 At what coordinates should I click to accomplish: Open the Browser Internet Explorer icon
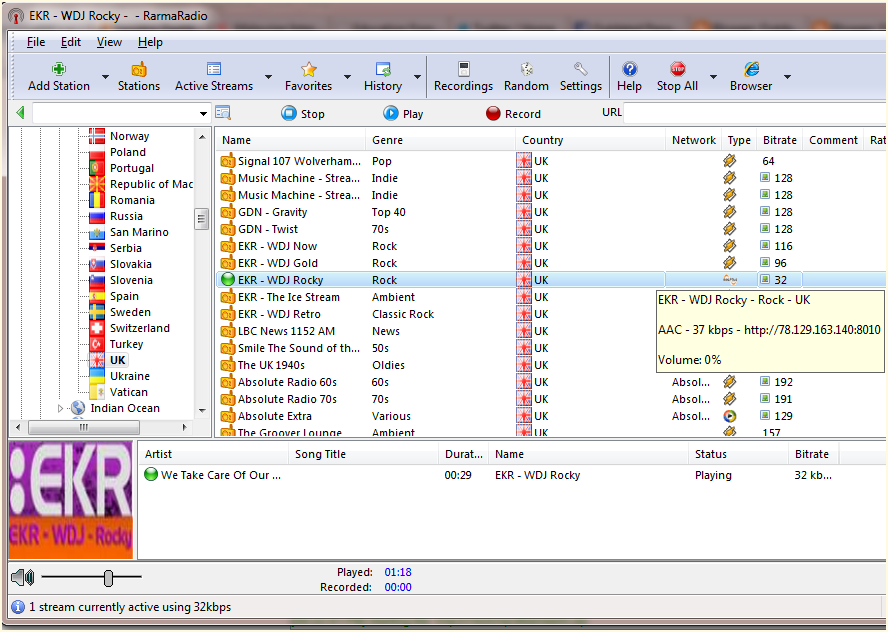[752, 69]
